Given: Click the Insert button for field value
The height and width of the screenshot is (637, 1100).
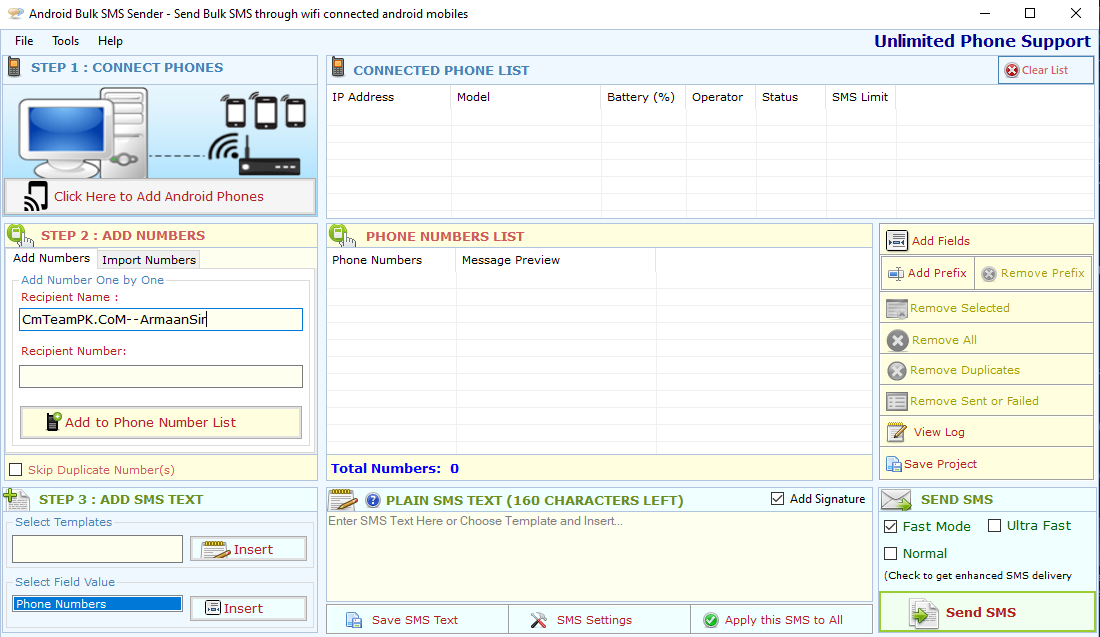Looking at the screenshot, I should (x=248, y=608).
